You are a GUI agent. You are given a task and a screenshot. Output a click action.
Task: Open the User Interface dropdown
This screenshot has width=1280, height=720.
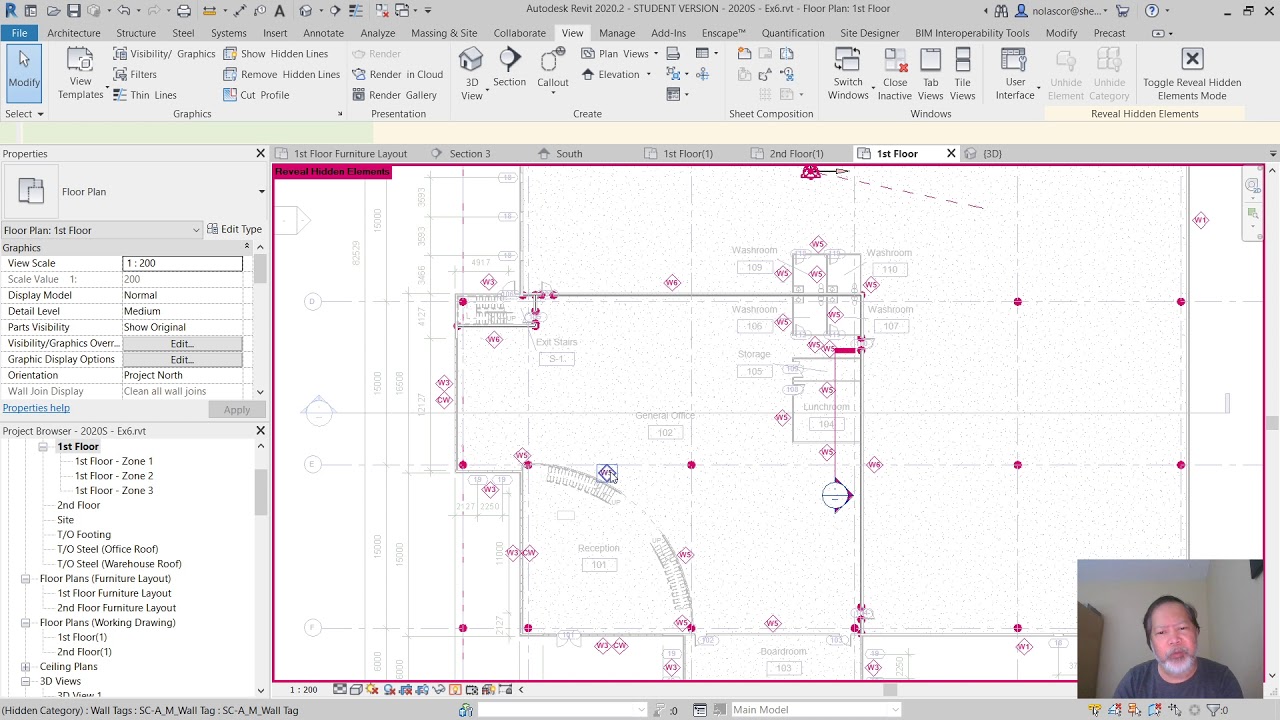[1015, 75]
